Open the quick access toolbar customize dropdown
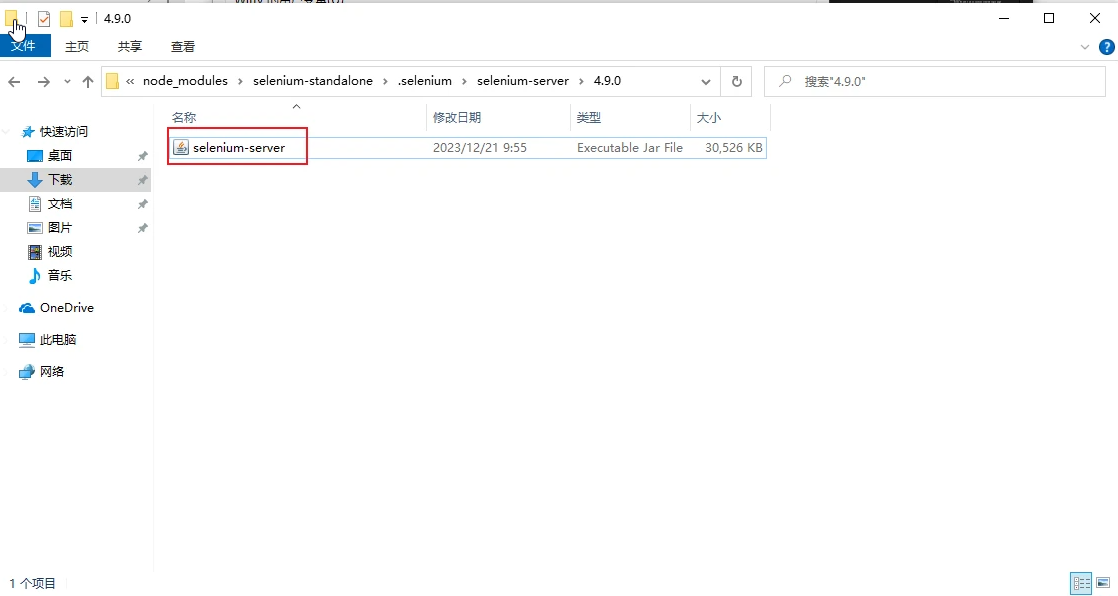This screenshot has height=596, width=1118. coord(84,20)
